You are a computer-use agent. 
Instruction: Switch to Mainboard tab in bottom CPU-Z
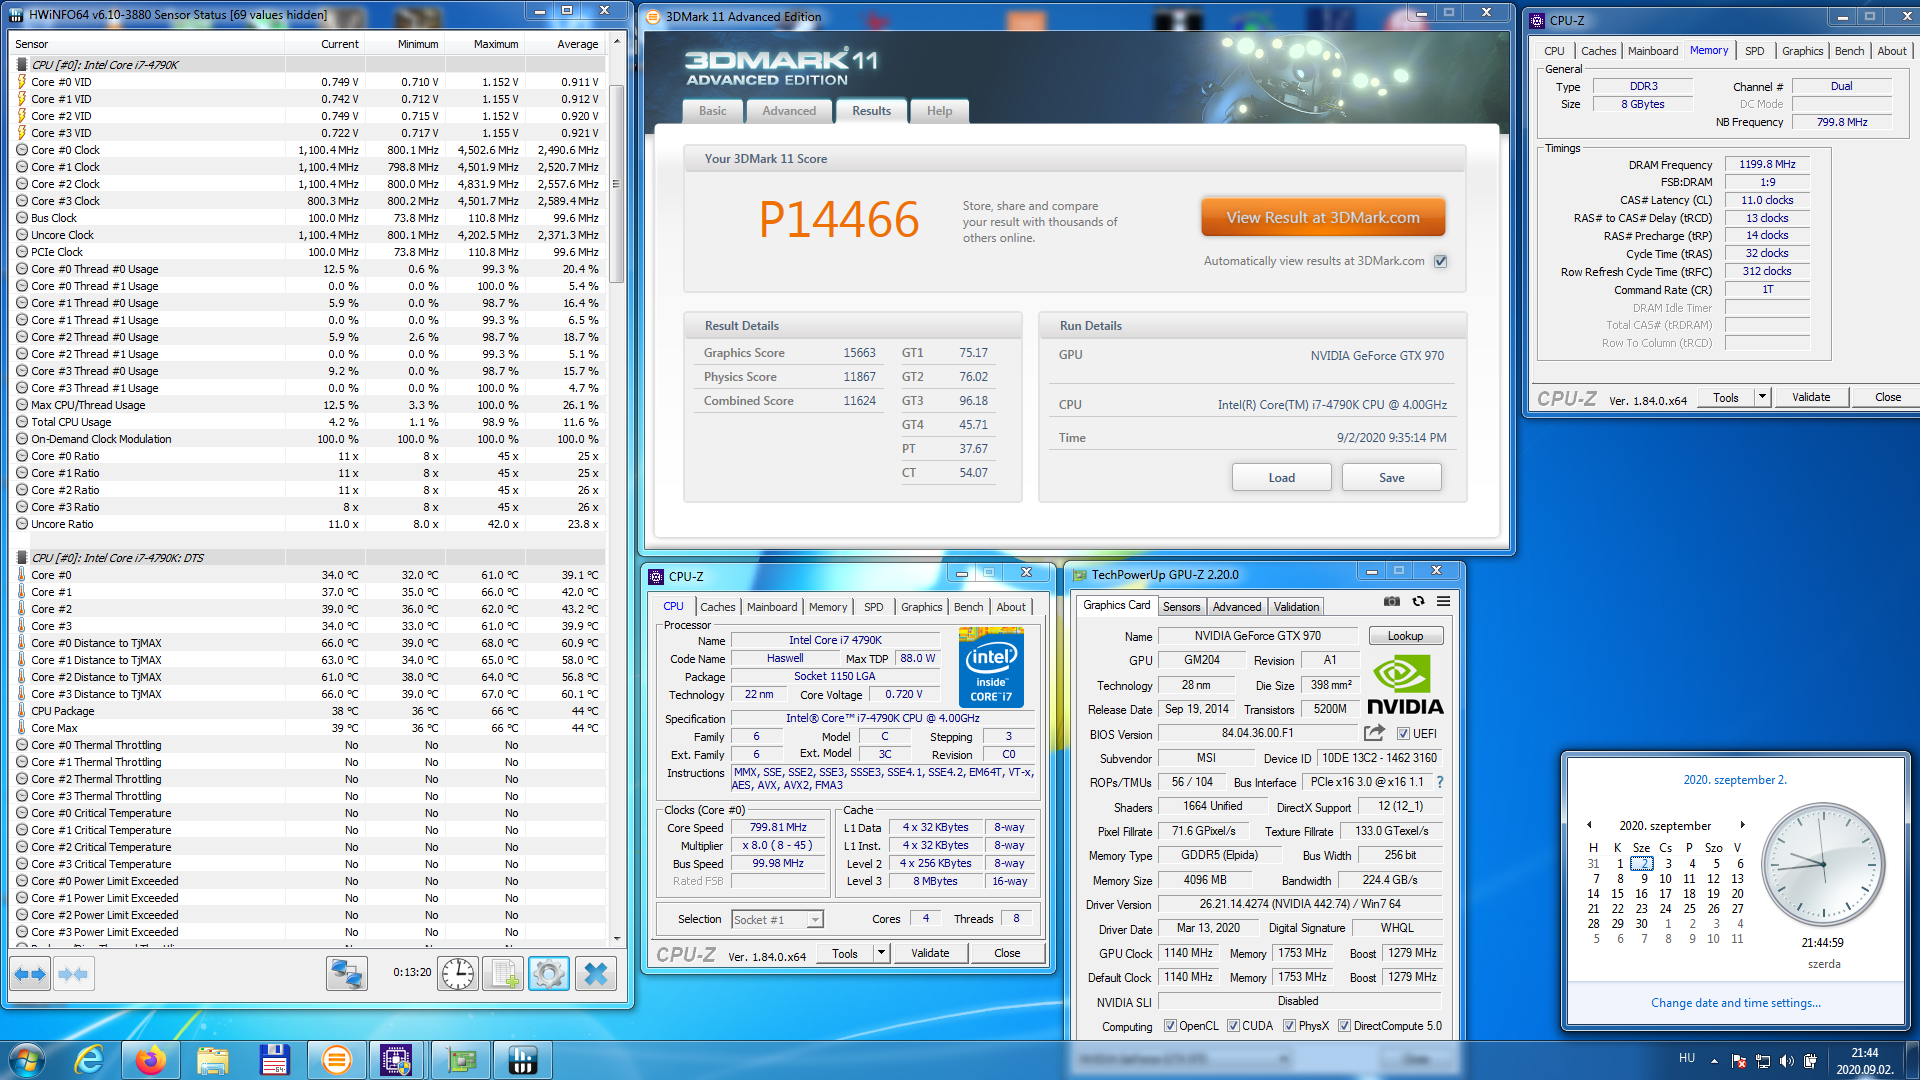(x=772, y=607)
